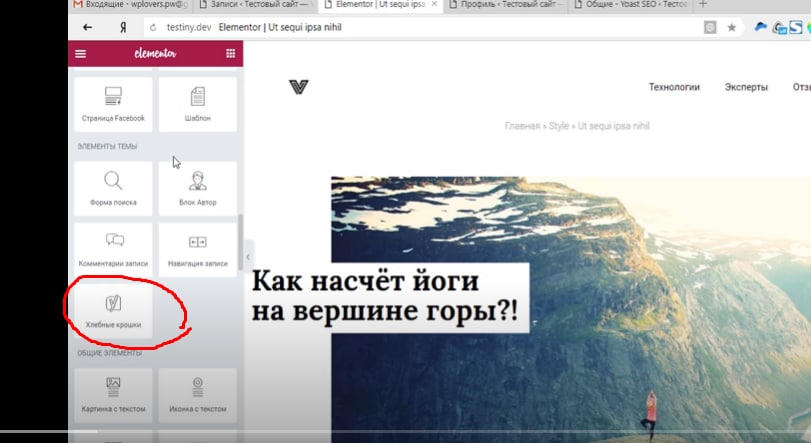Switch to Профиль ‹ Тестовый сайт tab
Image resolution: width=811 pixels, height=443 pixels.
pos(505,5)
